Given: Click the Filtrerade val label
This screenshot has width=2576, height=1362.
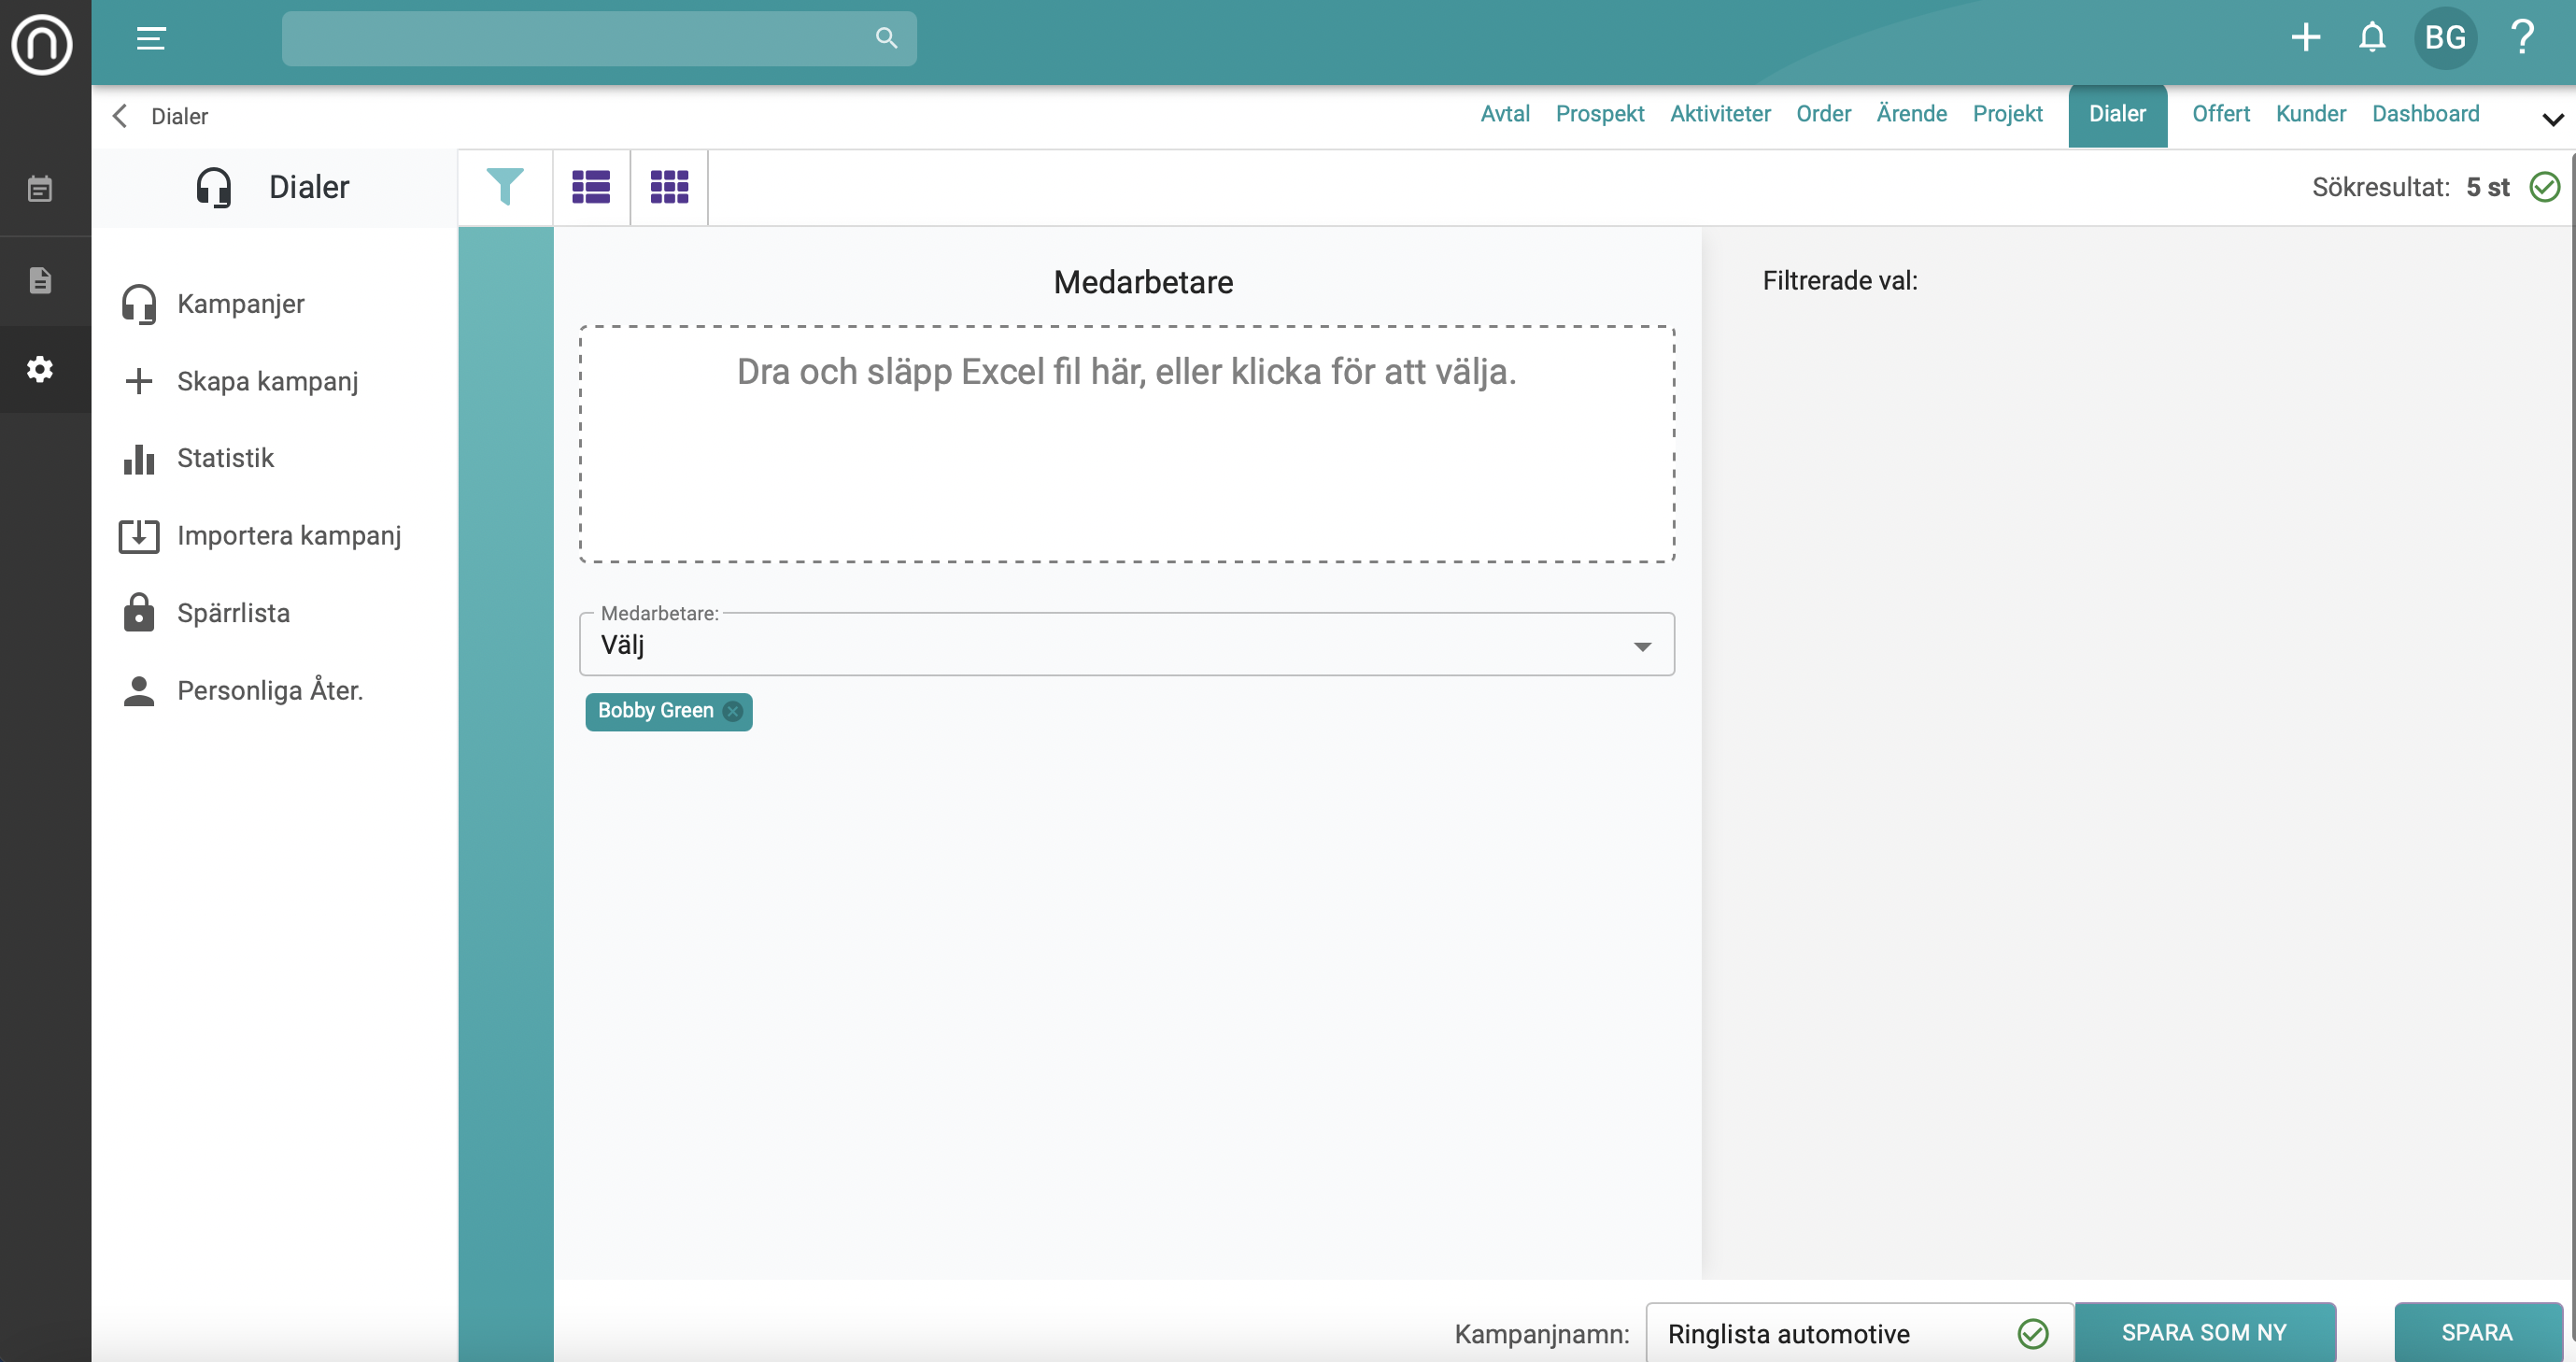Looking at the screenshot, I should (x=1839, y=281).
